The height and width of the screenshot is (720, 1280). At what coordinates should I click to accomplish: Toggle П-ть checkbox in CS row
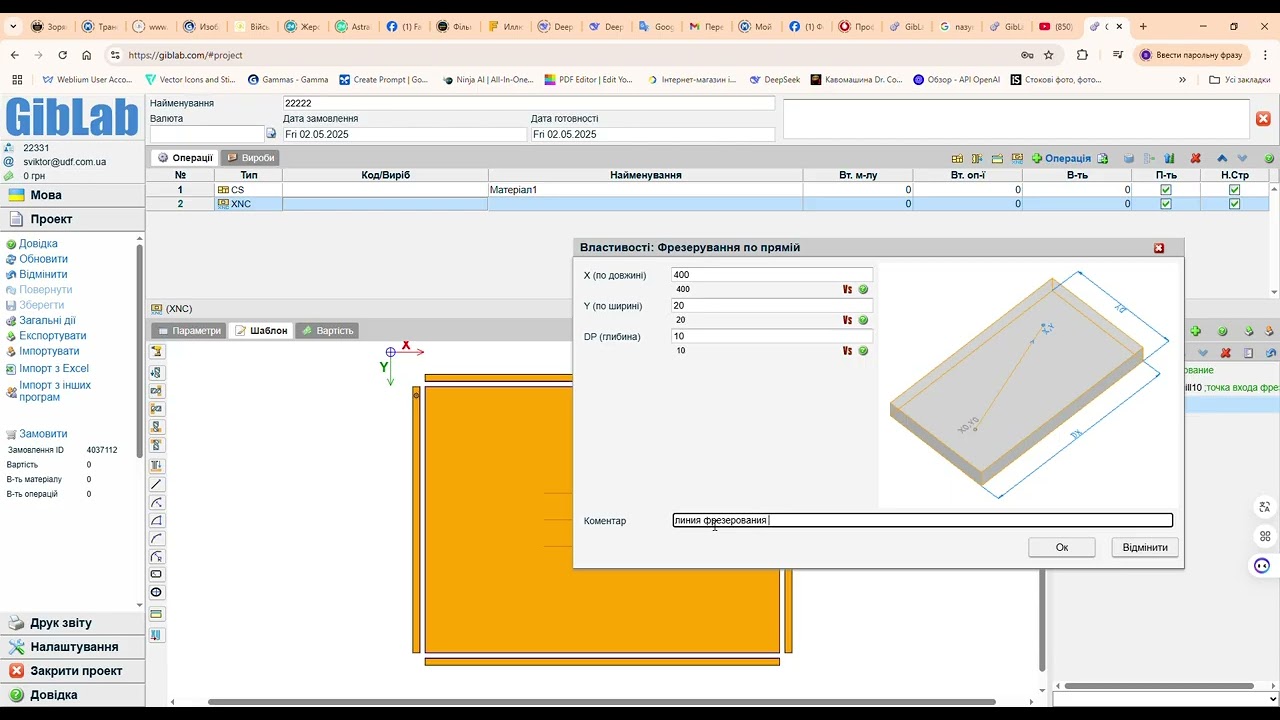(1166, 189)
